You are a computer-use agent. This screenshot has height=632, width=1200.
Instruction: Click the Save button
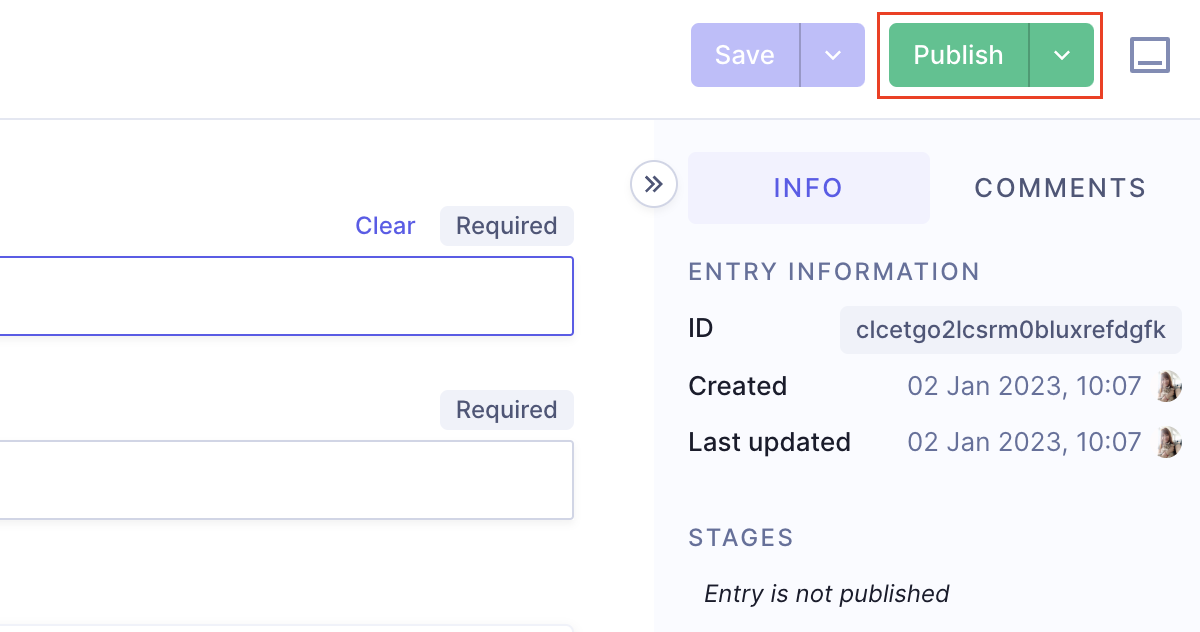[x=745, y=55]
